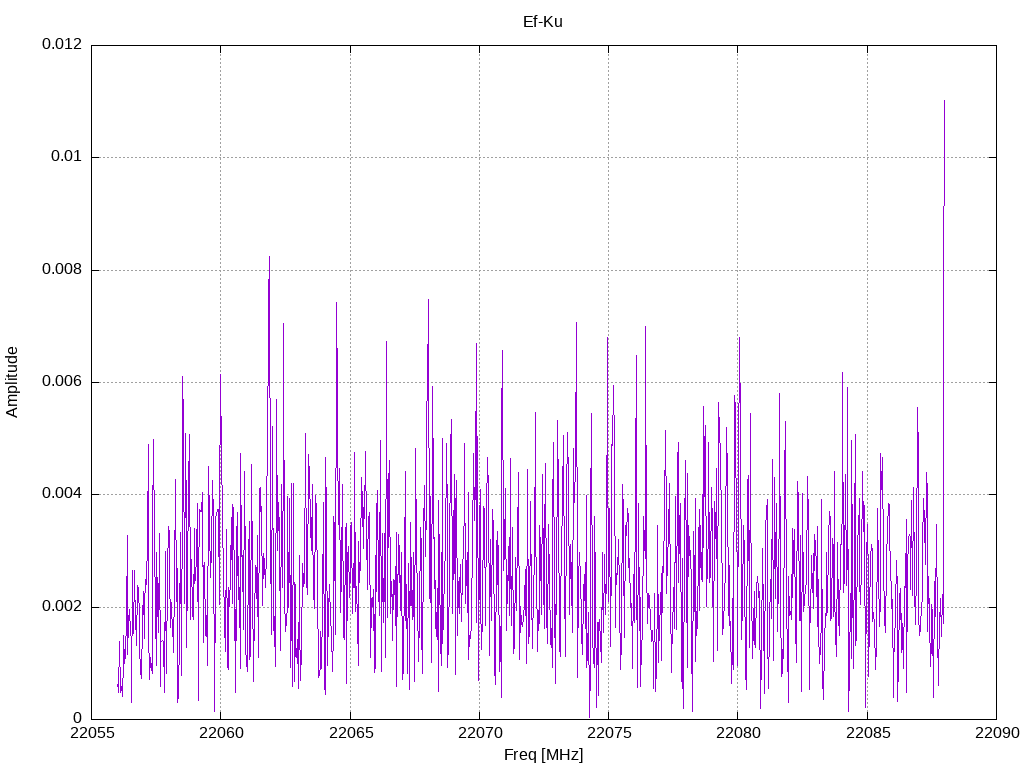1024x768 pixels.
Task: Click x-axis tick value 22075
Action: (x=609, y=733)
